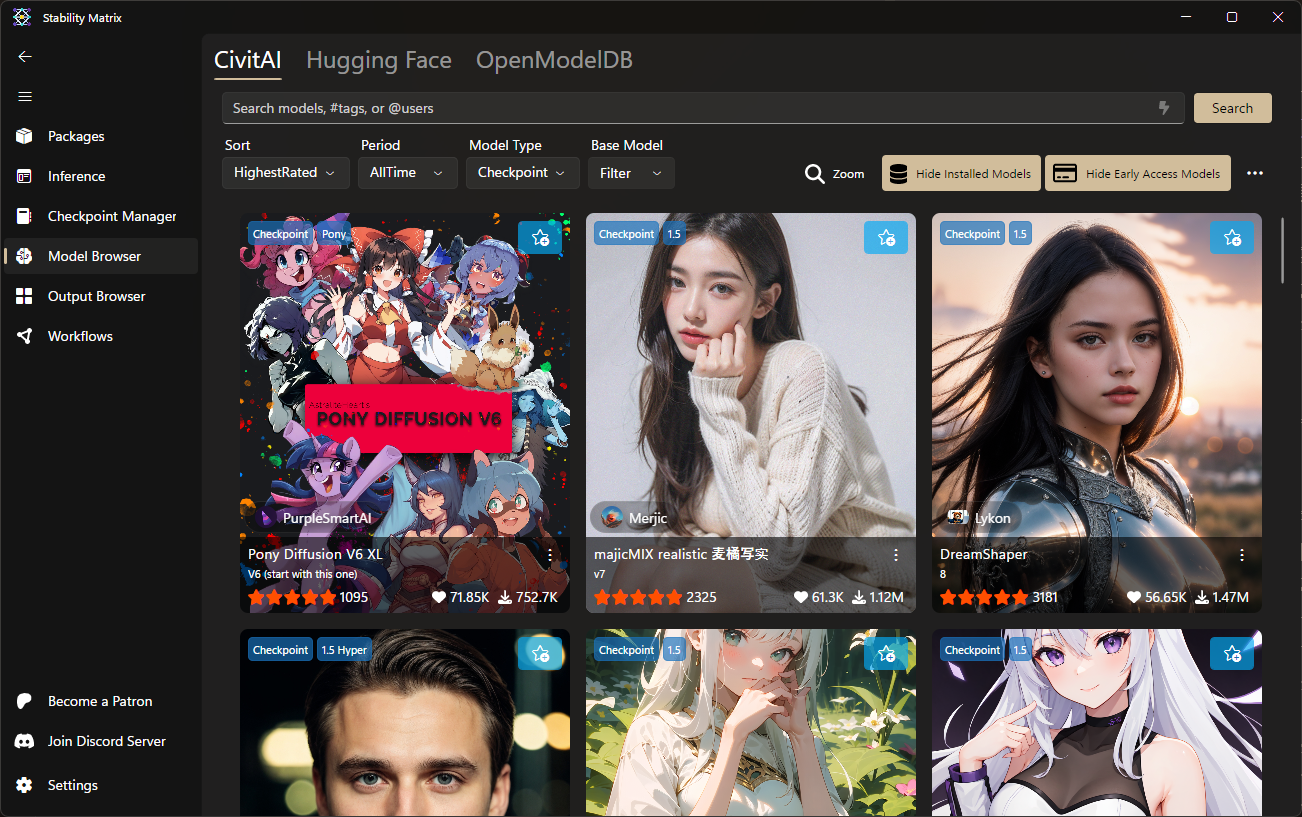1302x817 pixels.
Task: Favorite the majicMIX realistic model
Action: click(886, 237)
